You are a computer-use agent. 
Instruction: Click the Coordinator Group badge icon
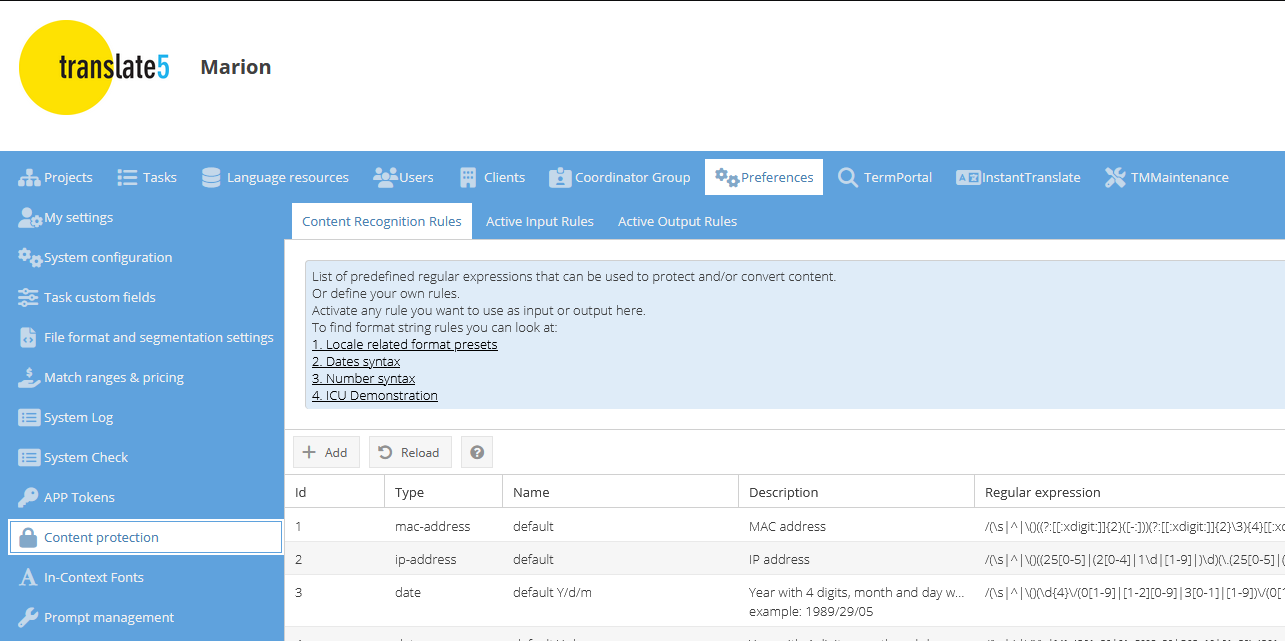pyautogui.click(x=559, y=177)
